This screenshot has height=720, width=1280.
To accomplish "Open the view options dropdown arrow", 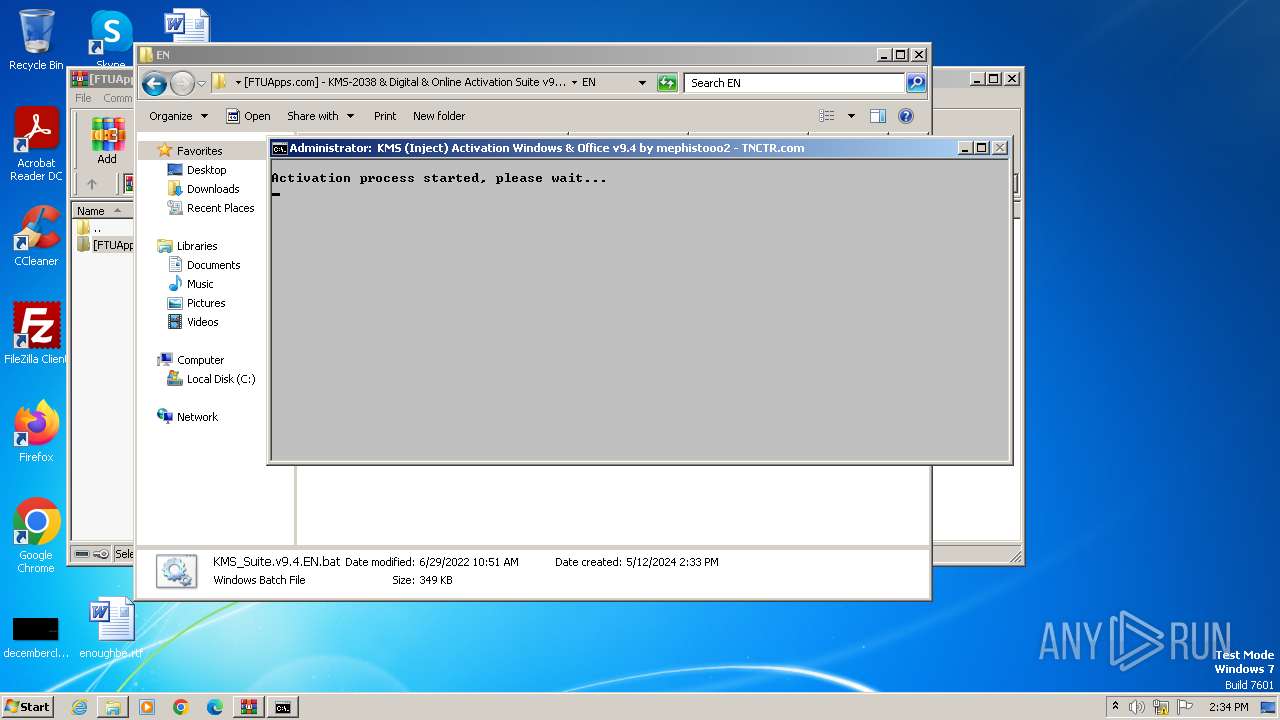I will pos(851,116).
